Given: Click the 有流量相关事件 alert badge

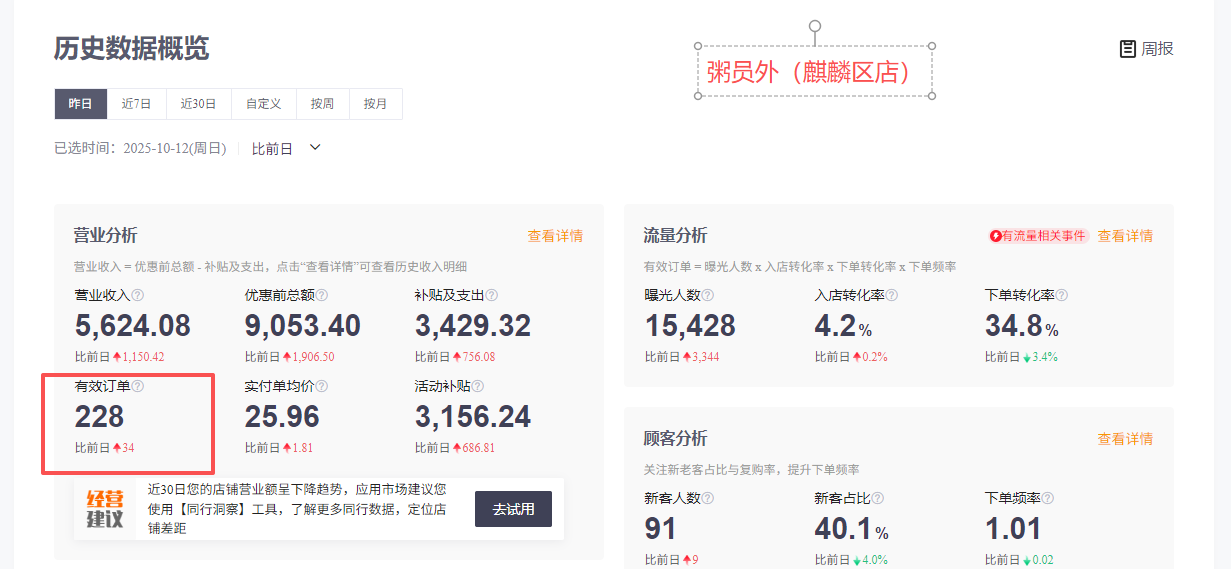Looking at the screenshot, I should tap(1038, 236).
